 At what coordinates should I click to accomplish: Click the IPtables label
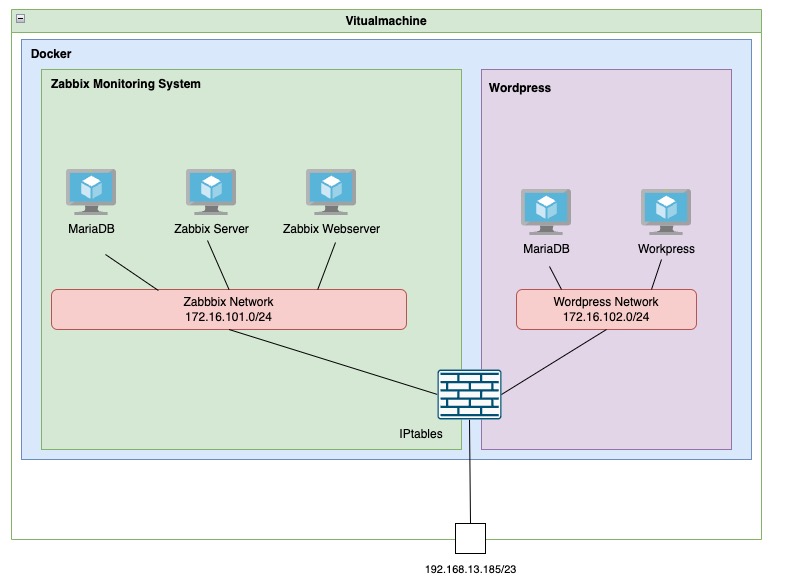click(421, 434)
